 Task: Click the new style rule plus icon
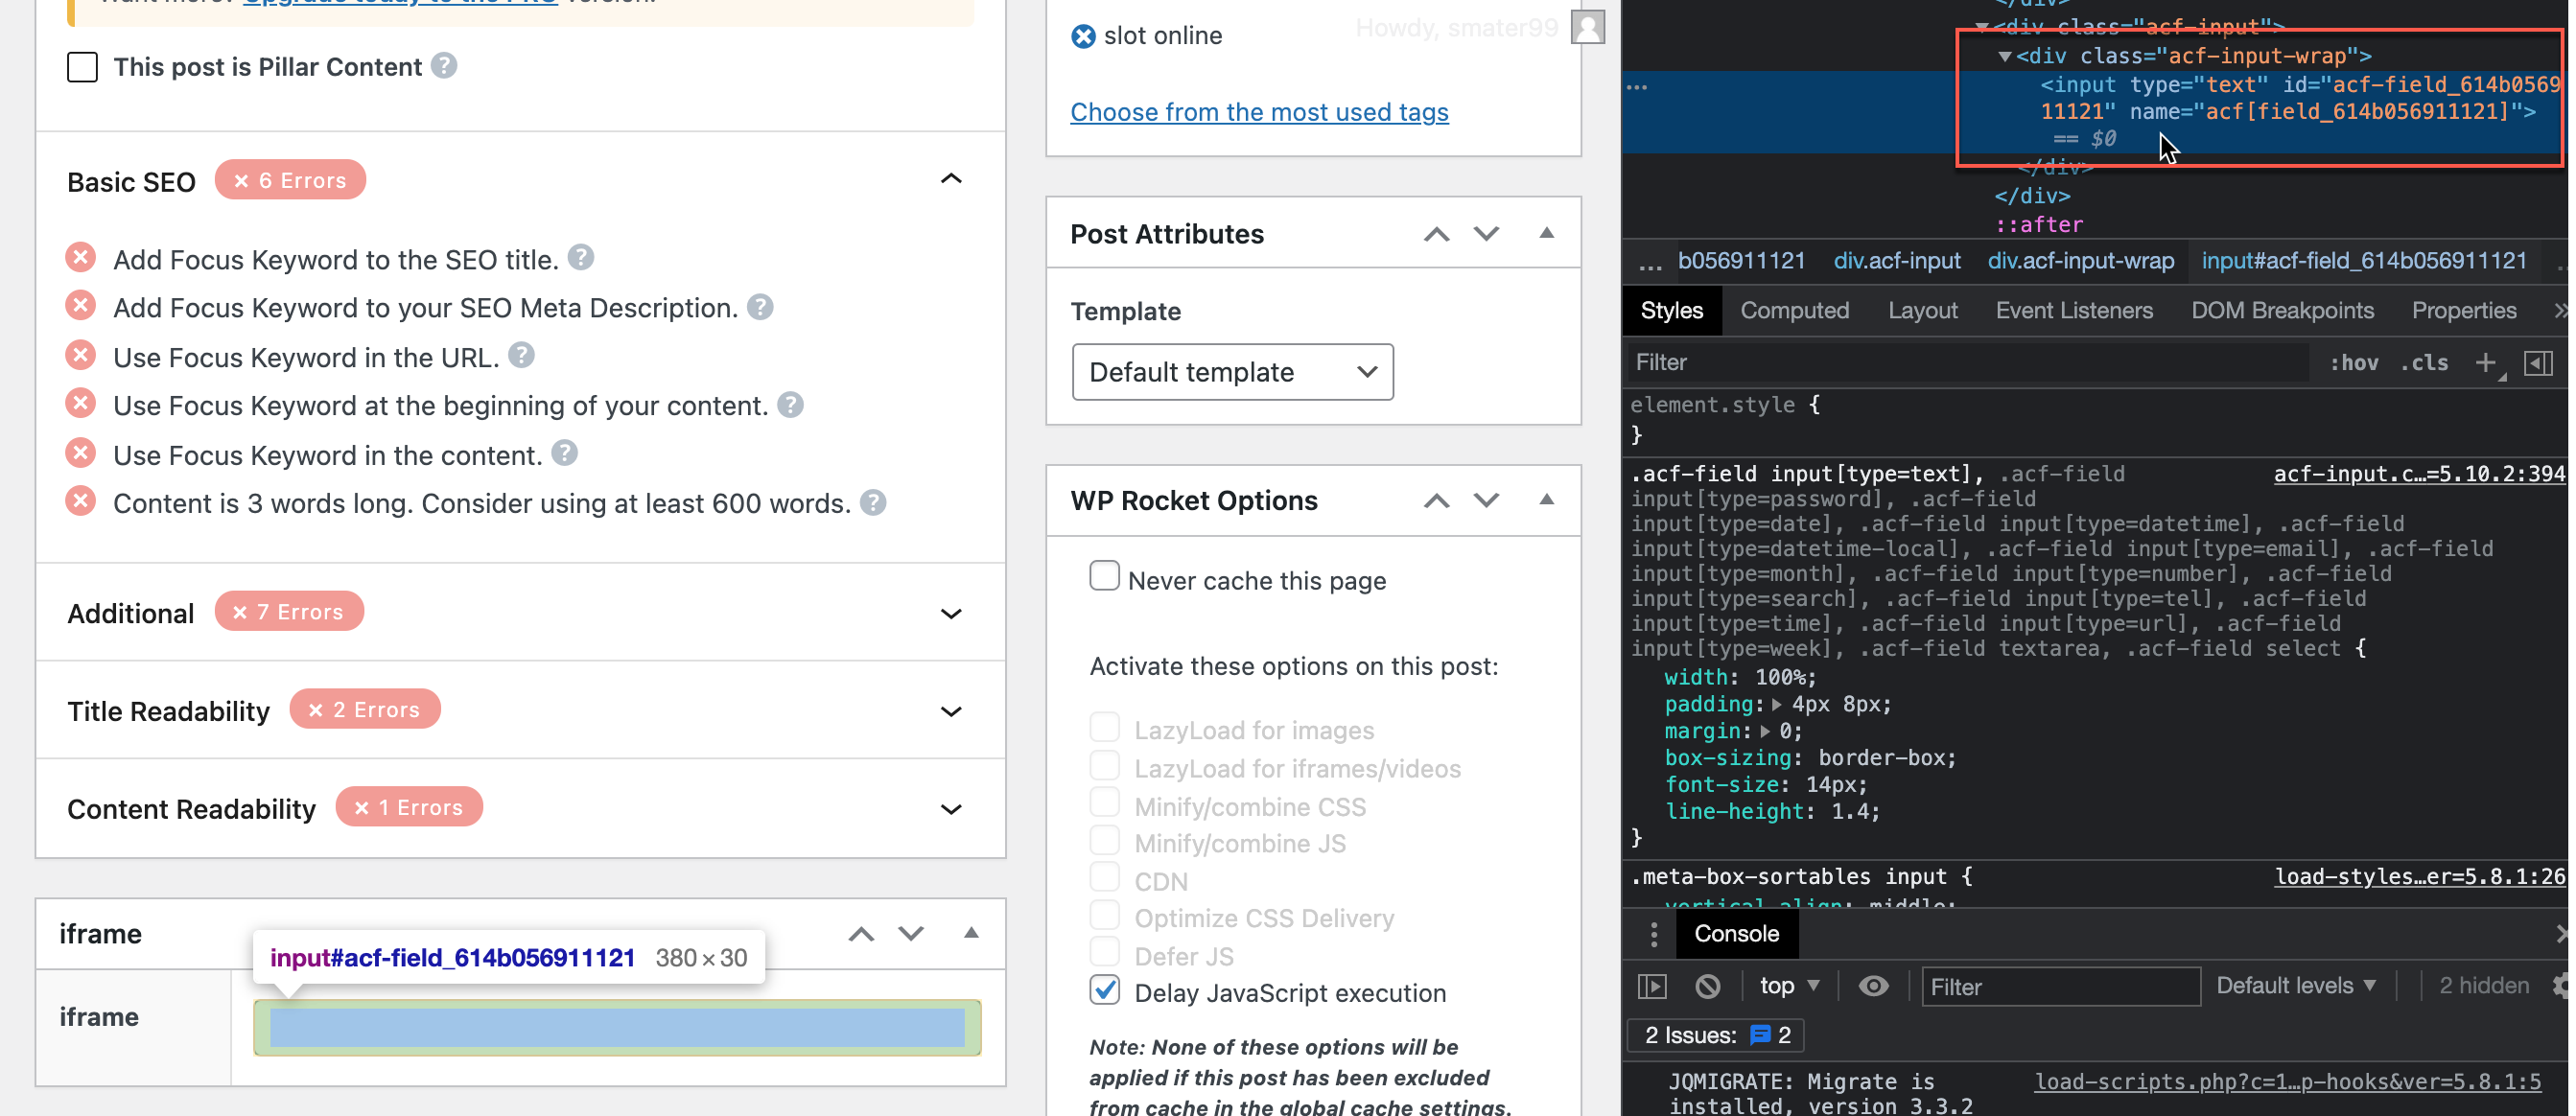pyautogui.click(x=2486, y=363)
